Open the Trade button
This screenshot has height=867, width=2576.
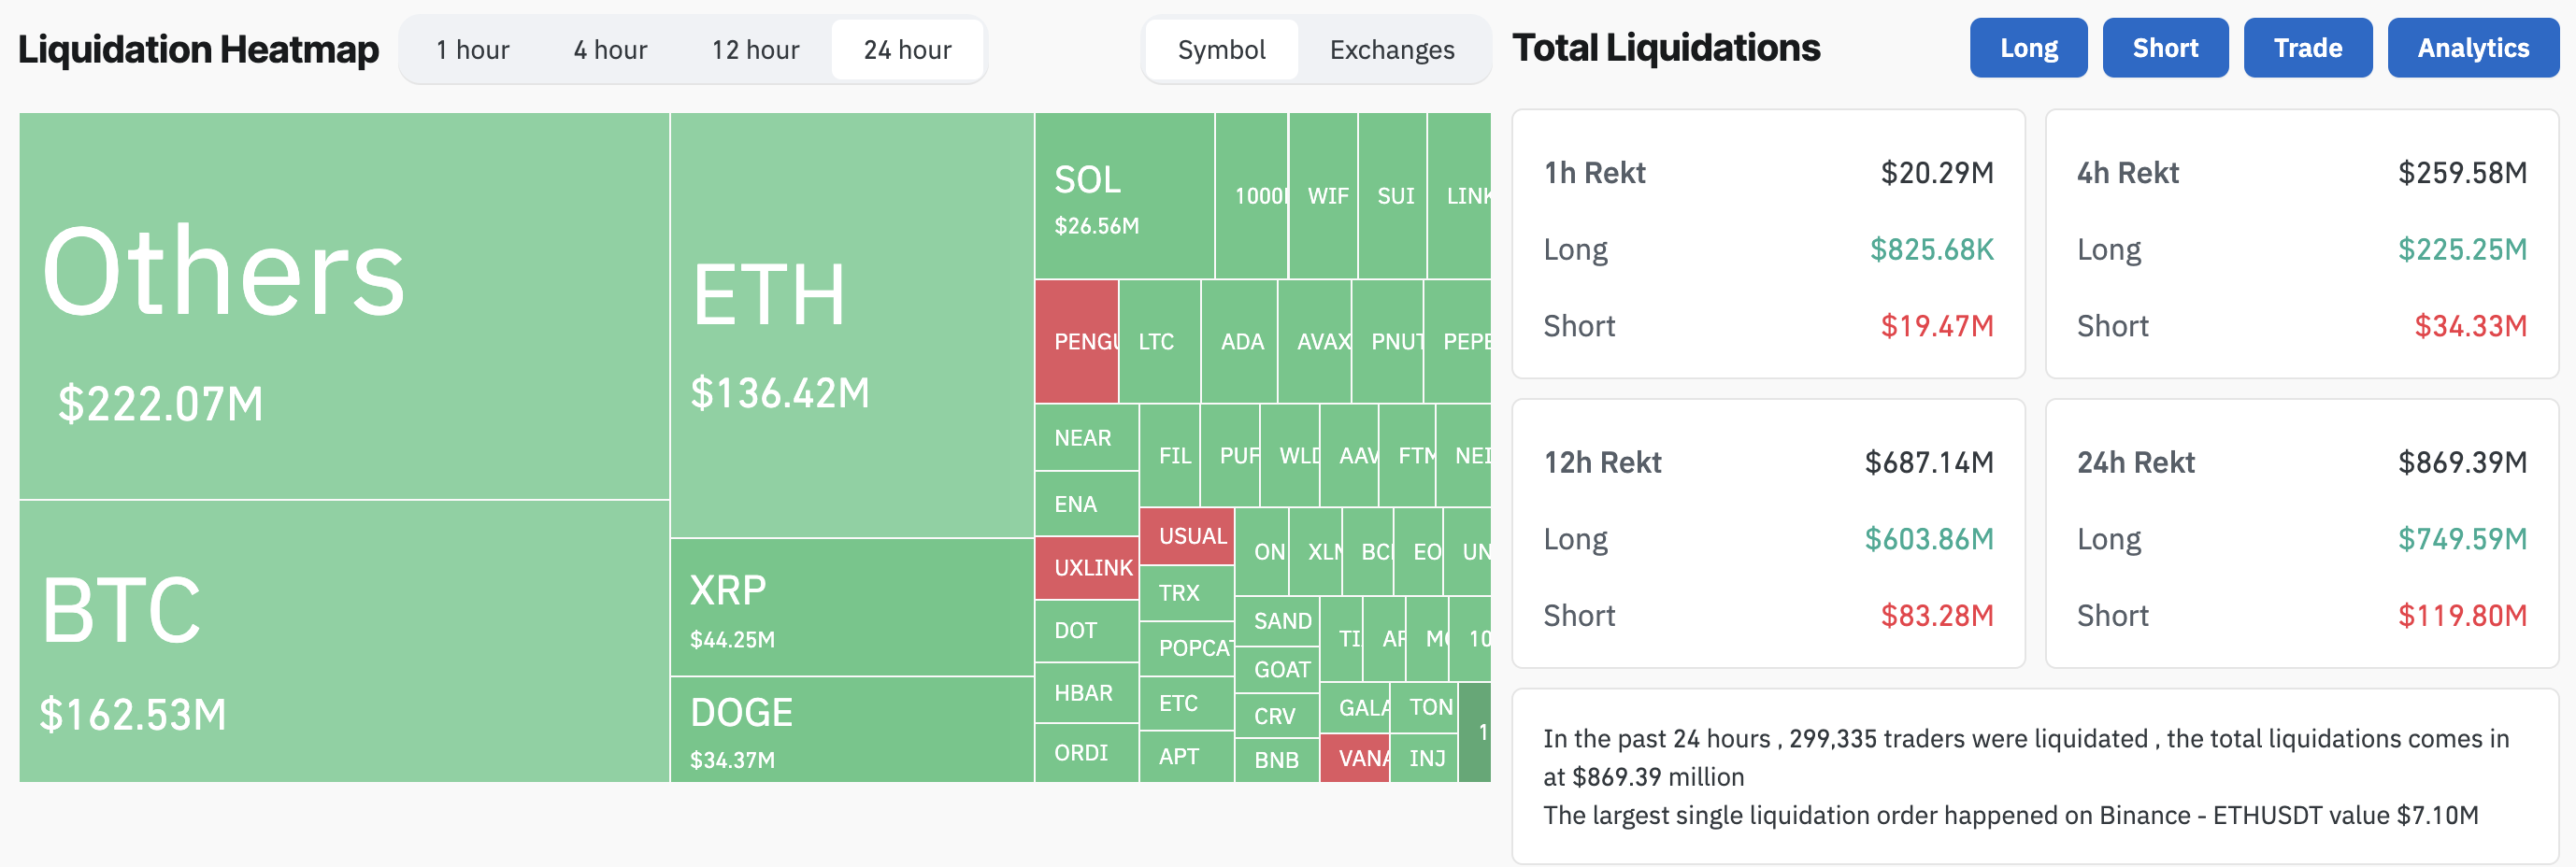pos(2307,48)
